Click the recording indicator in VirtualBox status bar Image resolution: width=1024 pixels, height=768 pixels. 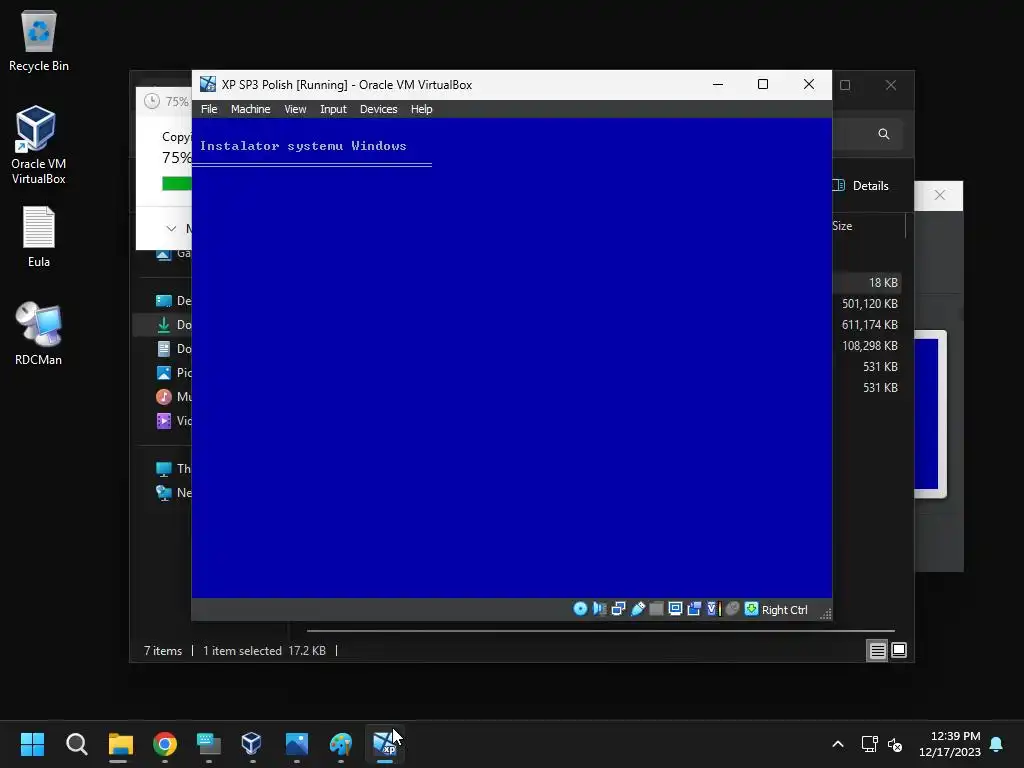coord(694,609)
